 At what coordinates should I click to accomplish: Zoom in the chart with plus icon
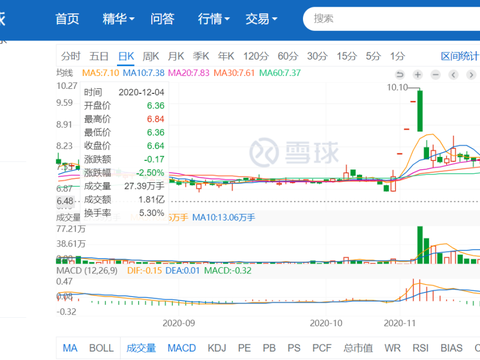[418, 75]
